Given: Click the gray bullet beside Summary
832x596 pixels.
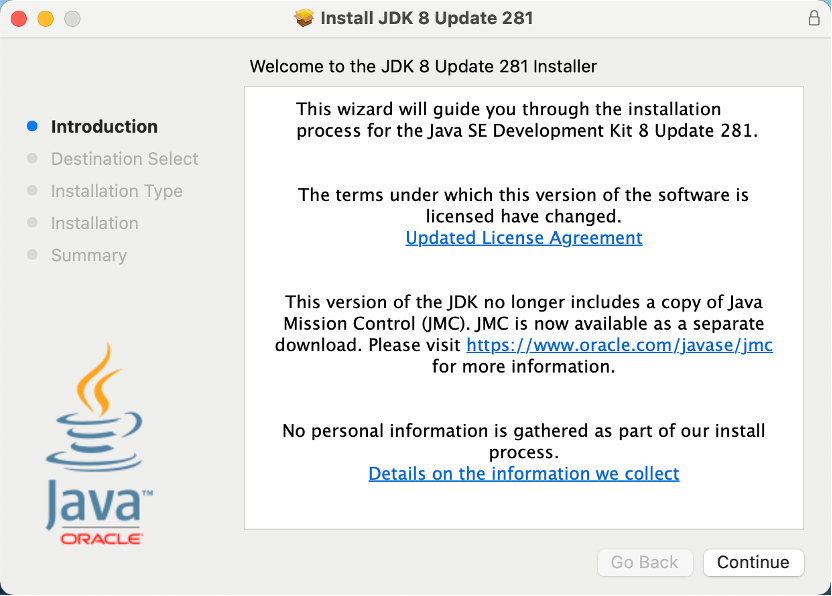Looking at the screenshot, I should pyautogui.click(x=32, y=255).
